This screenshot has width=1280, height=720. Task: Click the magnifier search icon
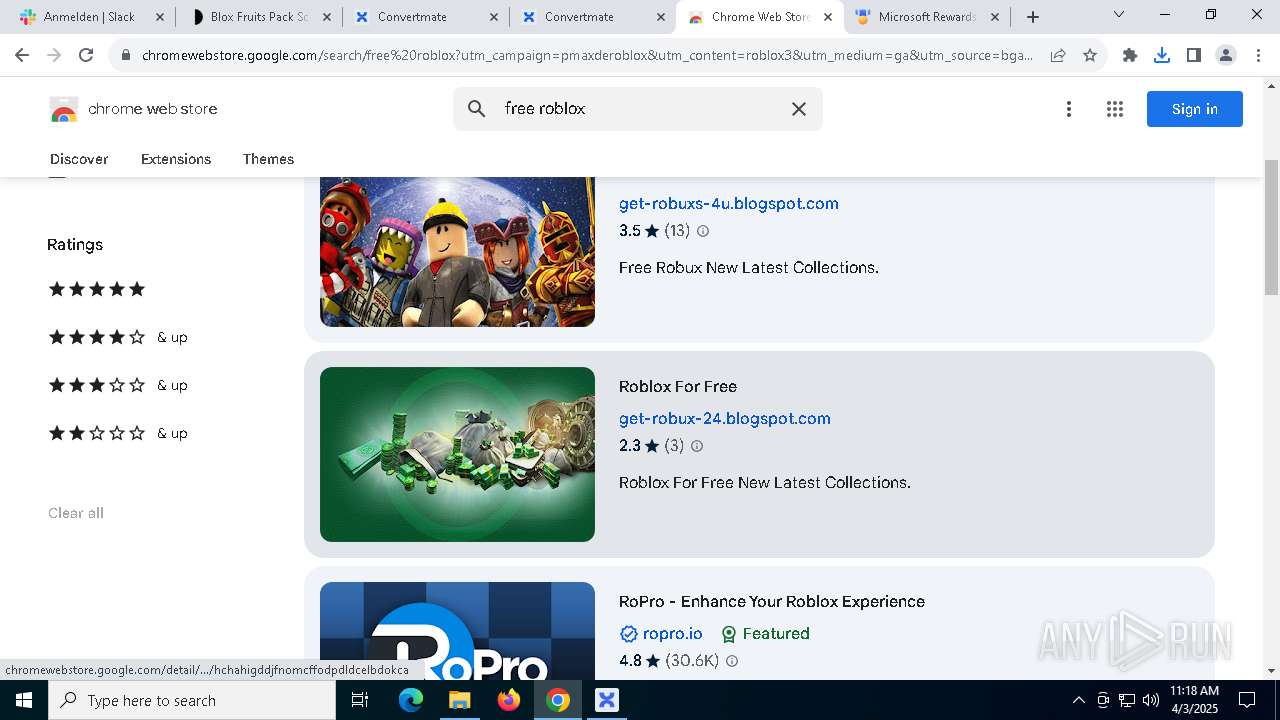tap(477, 109)
